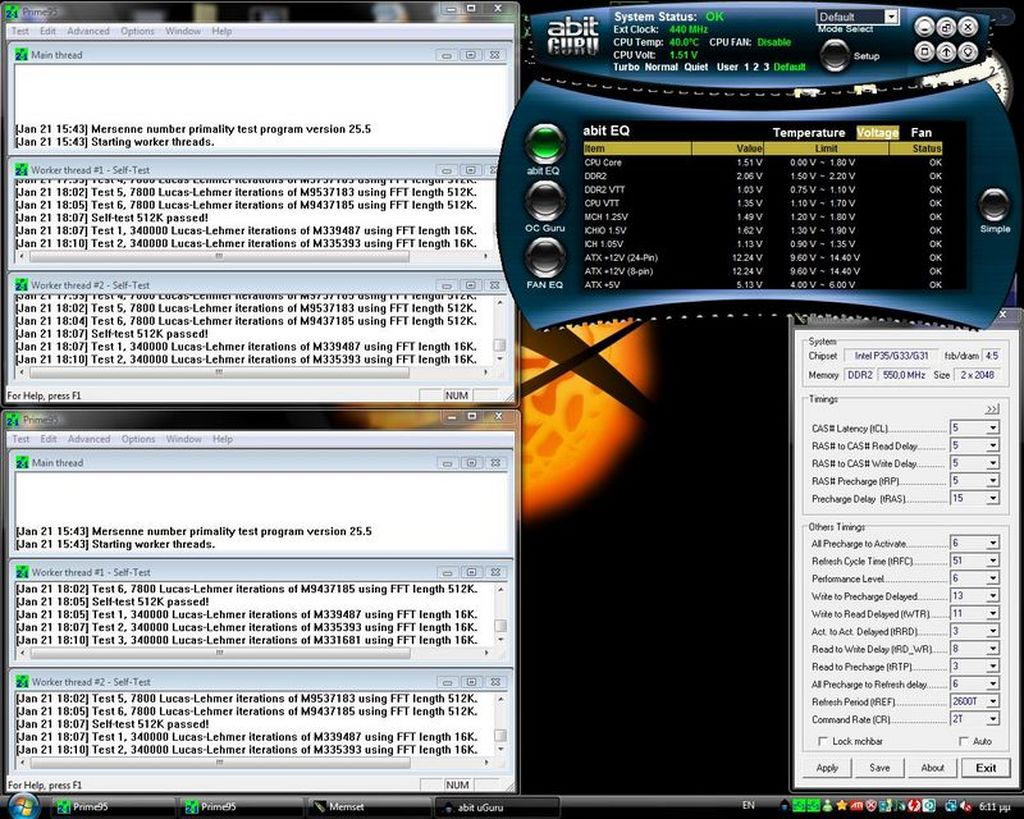The width and height of the screenshot is (1024, 819).
Task: Open the Windows Start orb
Action: click(x=24, y=806)
